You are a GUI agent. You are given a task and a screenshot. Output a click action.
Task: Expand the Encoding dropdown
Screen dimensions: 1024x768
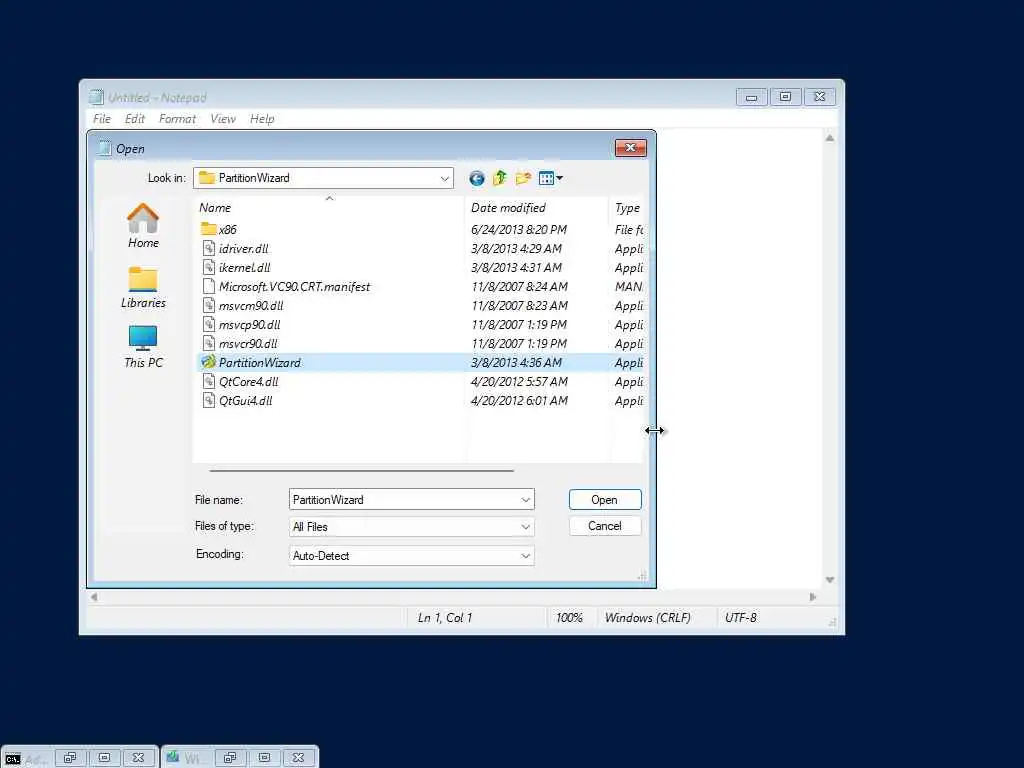click(526, 556)
